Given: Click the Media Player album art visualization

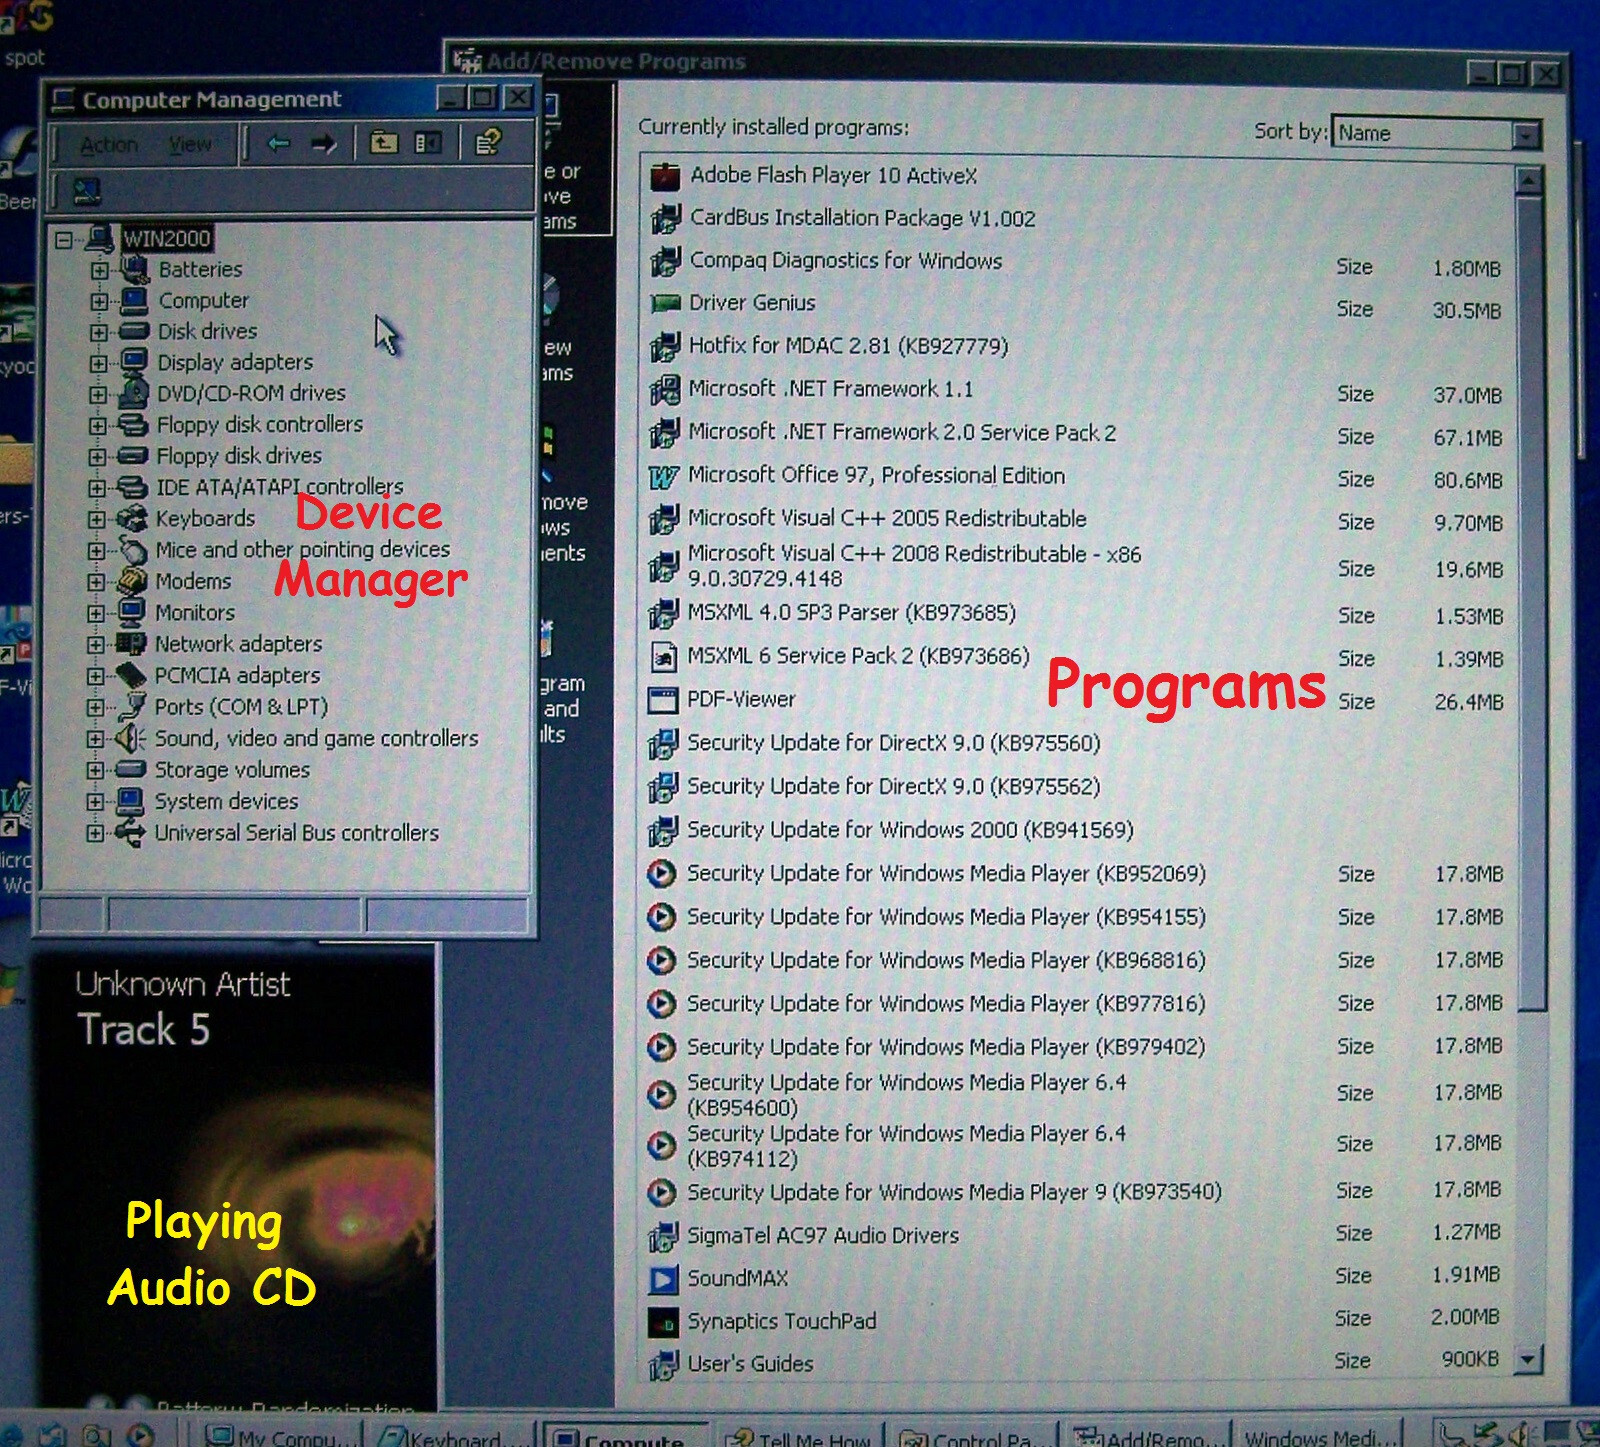Looking at the screenshot, I should tap(237, 1180).
